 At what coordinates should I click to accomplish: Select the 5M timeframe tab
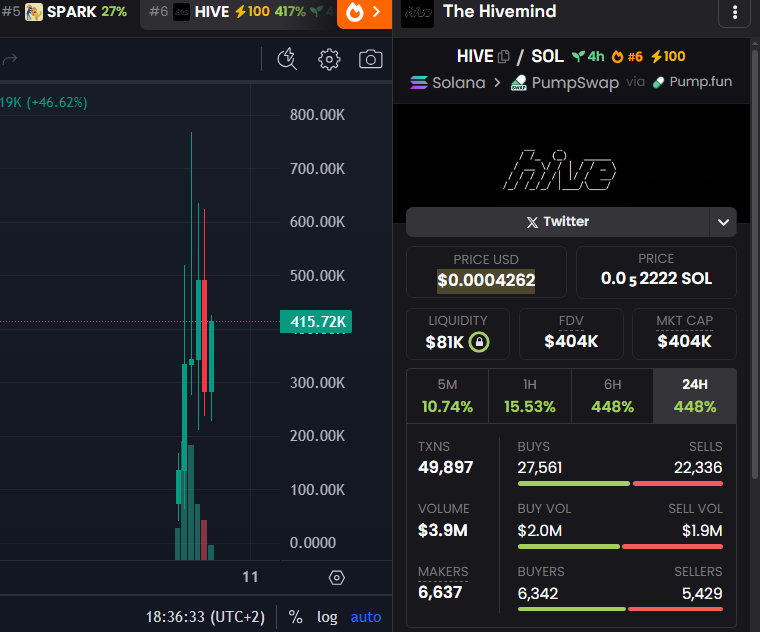(x=447, y=396)
